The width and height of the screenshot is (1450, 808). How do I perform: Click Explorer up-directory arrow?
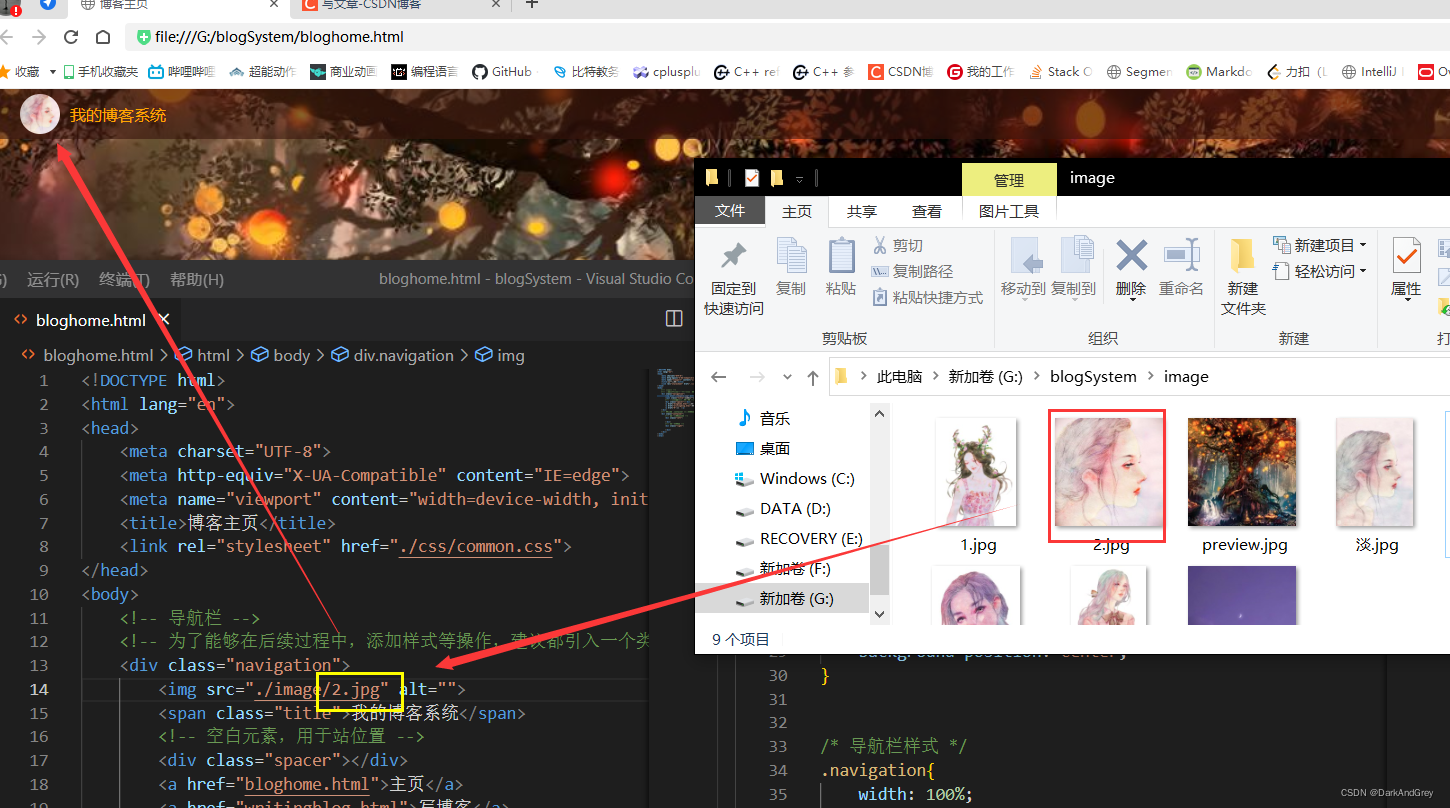click(x=813, y=377)
